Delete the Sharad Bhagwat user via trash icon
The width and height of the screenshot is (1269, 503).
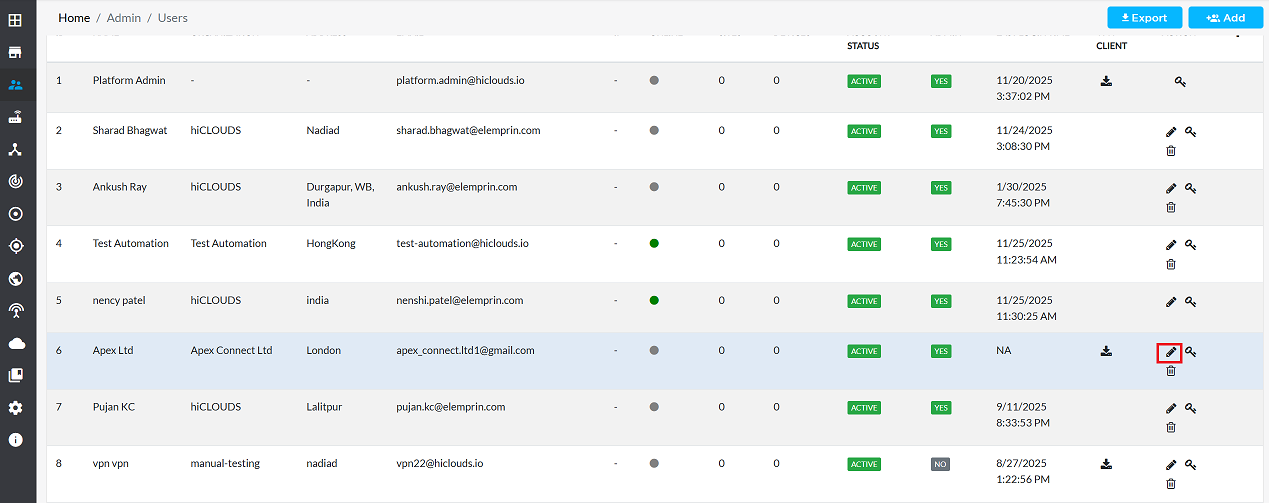1171,150
